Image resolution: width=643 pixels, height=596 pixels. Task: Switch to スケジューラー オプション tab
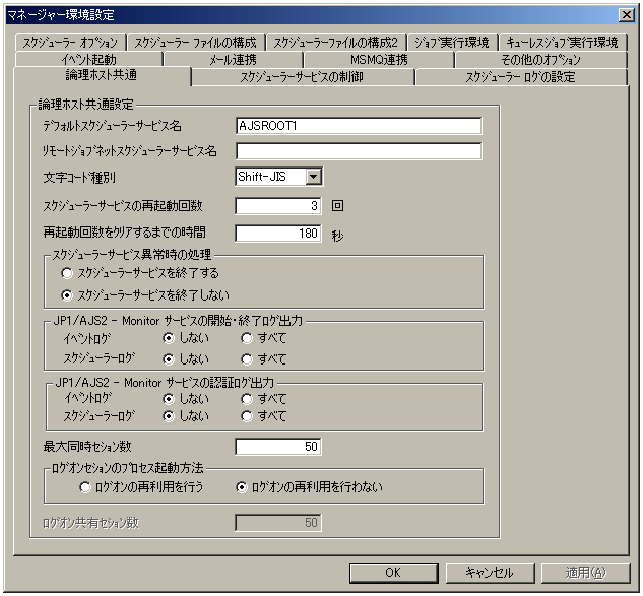[70, 43]
